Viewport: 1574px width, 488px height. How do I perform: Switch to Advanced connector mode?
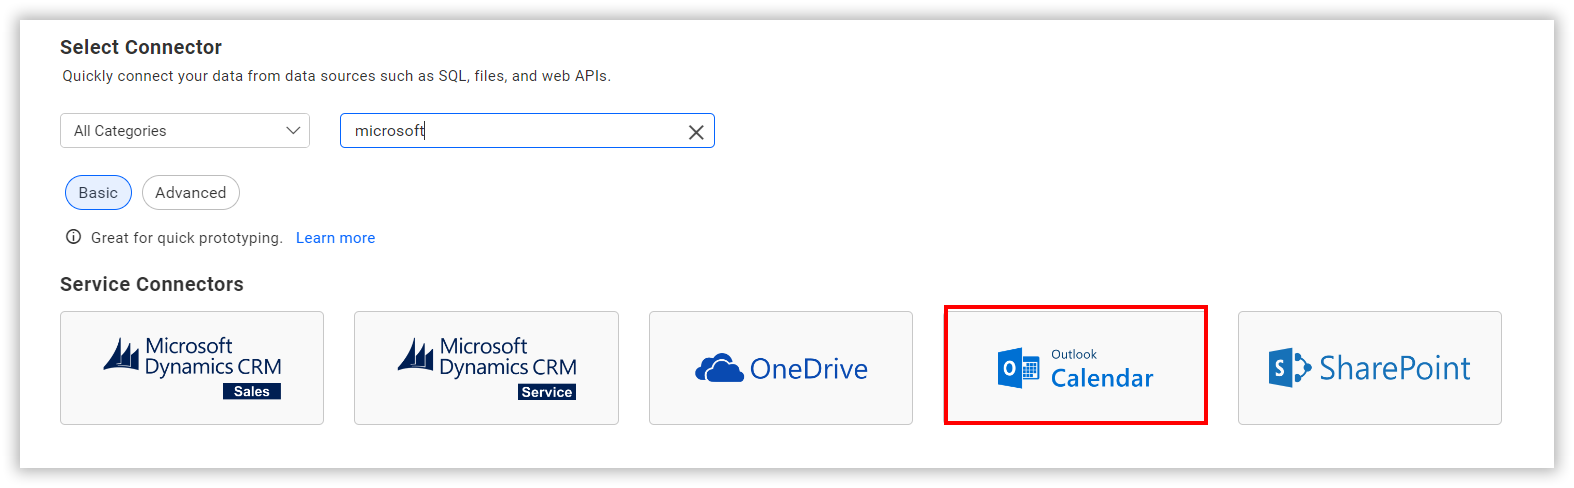tap(191, 193)
